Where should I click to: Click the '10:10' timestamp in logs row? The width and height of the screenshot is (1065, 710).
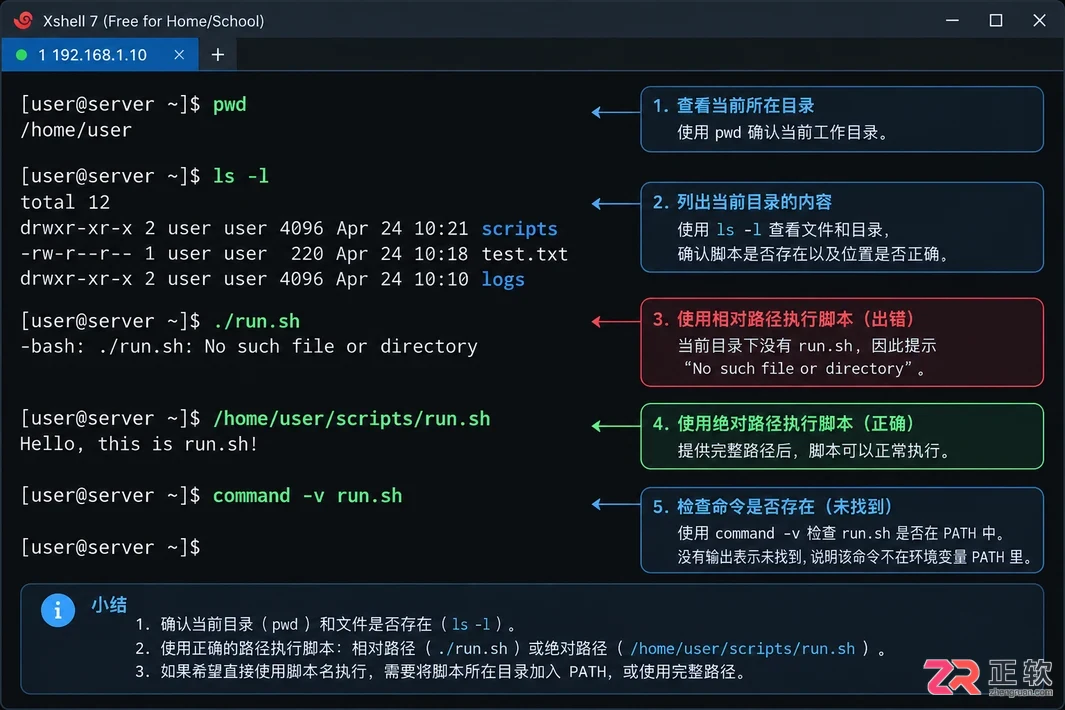pos(441,279)
